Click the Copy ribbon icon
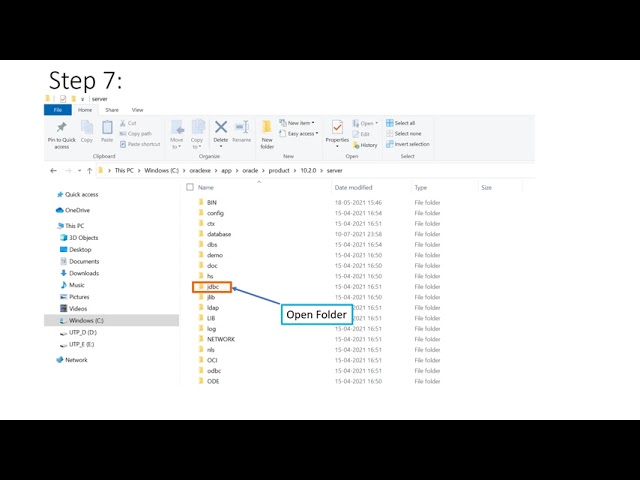Image resolution: width=640 pixels, height=480 pixels. (x=87, y=127)
